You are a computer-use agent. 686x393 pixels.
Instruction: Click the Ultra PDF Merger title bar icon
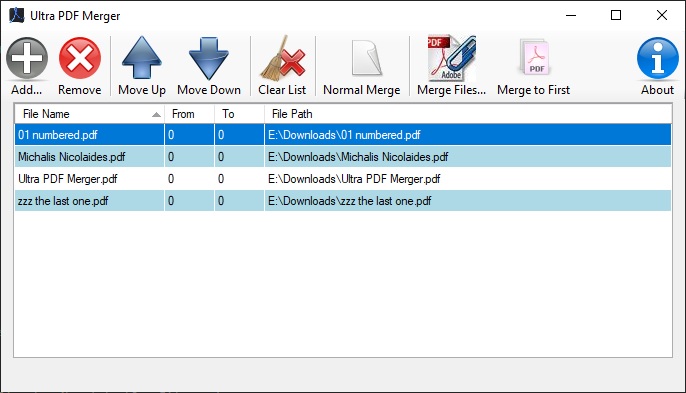coord(16,15)
